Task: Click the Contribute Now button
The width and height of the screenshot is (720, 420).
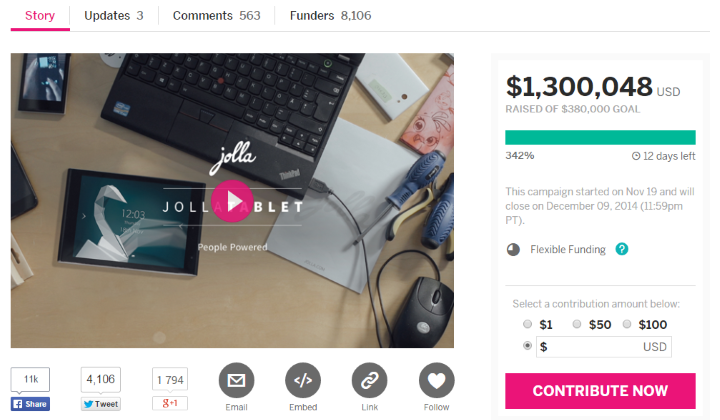Action: (600, 391)
